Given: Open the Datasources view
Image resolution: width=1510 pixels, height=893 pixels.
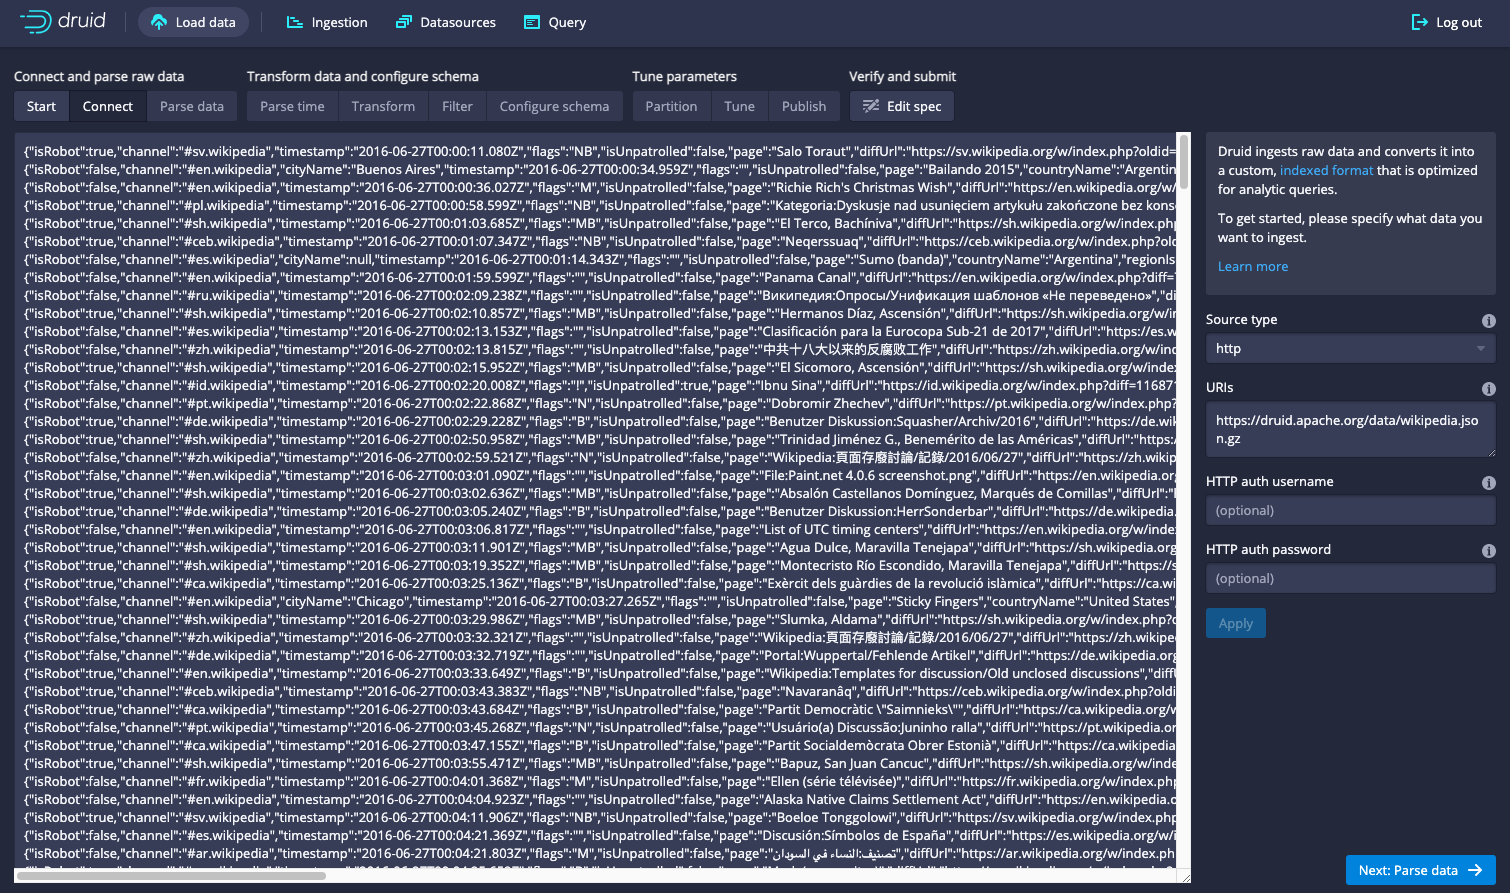Looking at the screenshot, I should (x=446, y=22).
